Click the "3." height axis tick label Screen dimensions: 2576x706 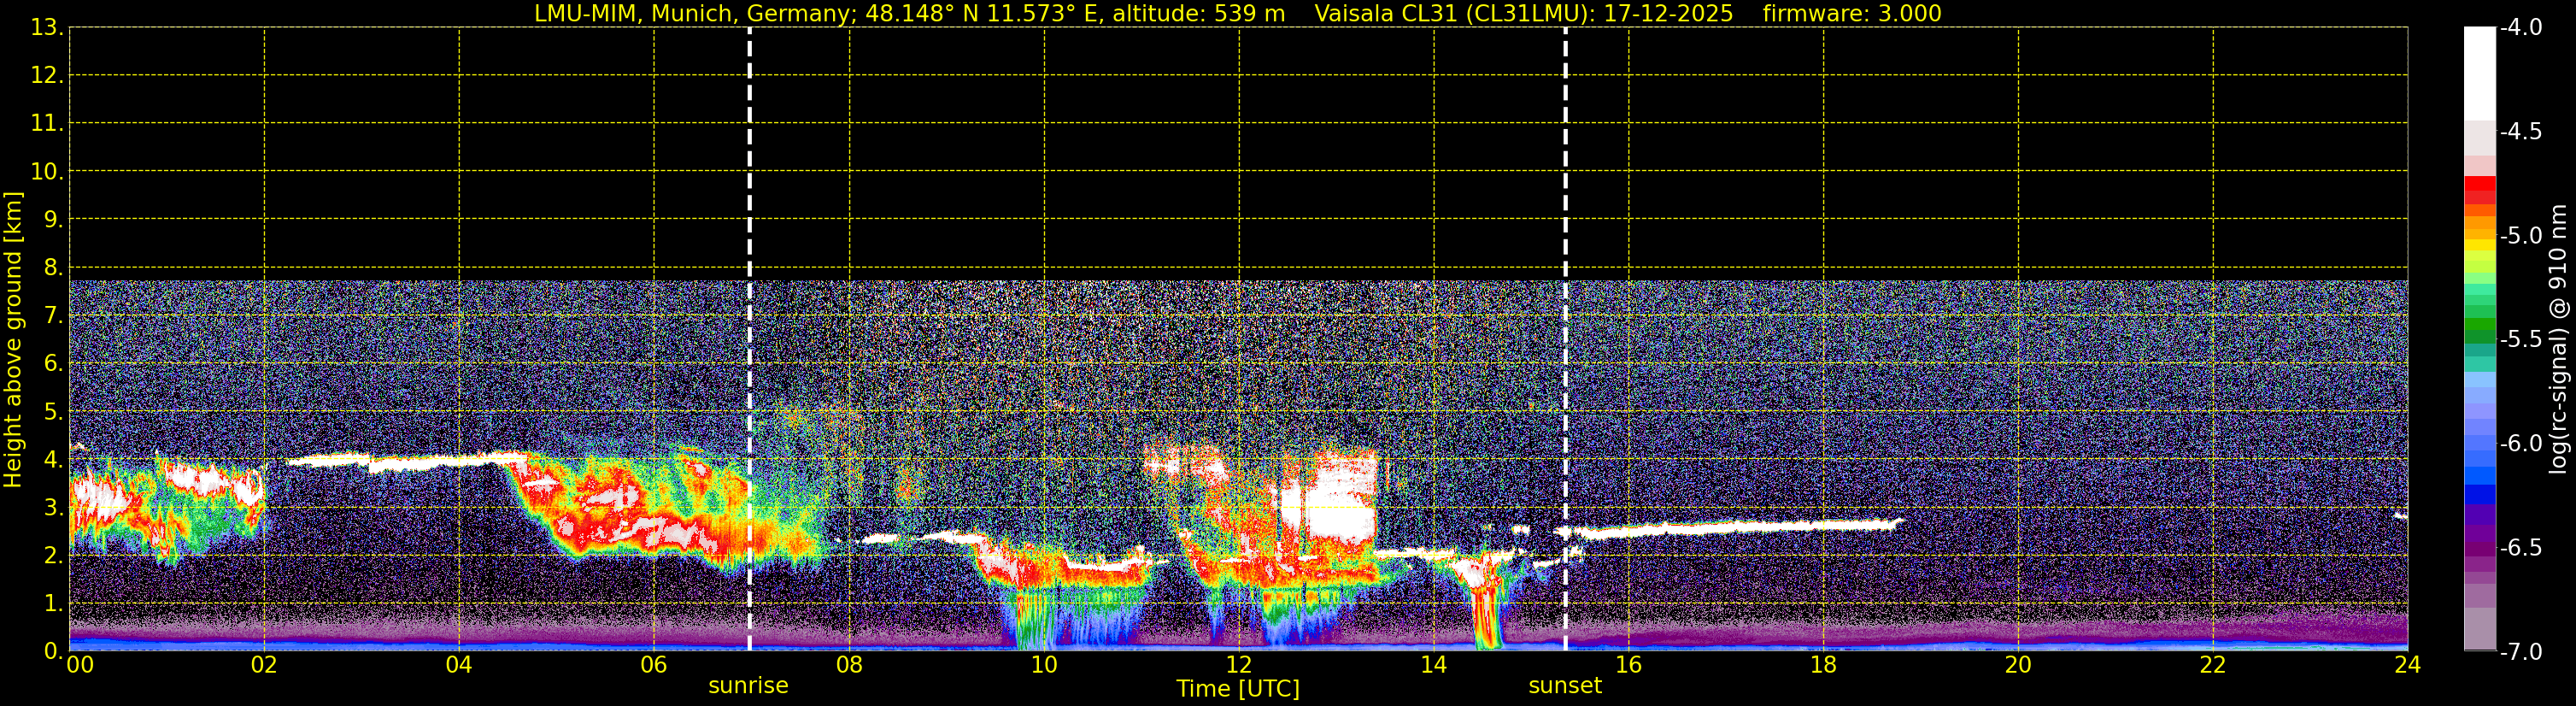point(53,508)
